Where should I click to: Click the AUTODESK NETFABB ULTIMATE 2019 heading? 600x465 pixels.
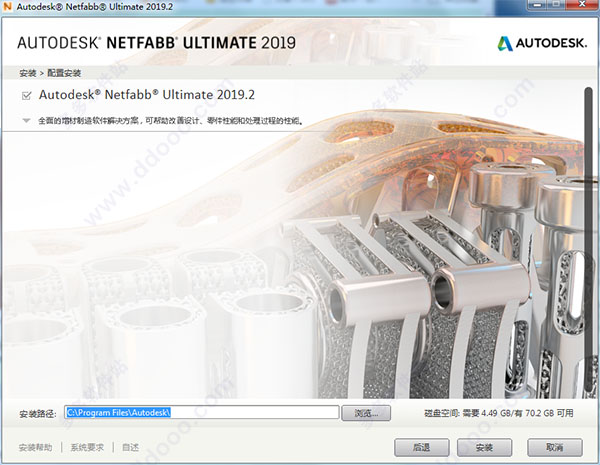coord(157,42)
